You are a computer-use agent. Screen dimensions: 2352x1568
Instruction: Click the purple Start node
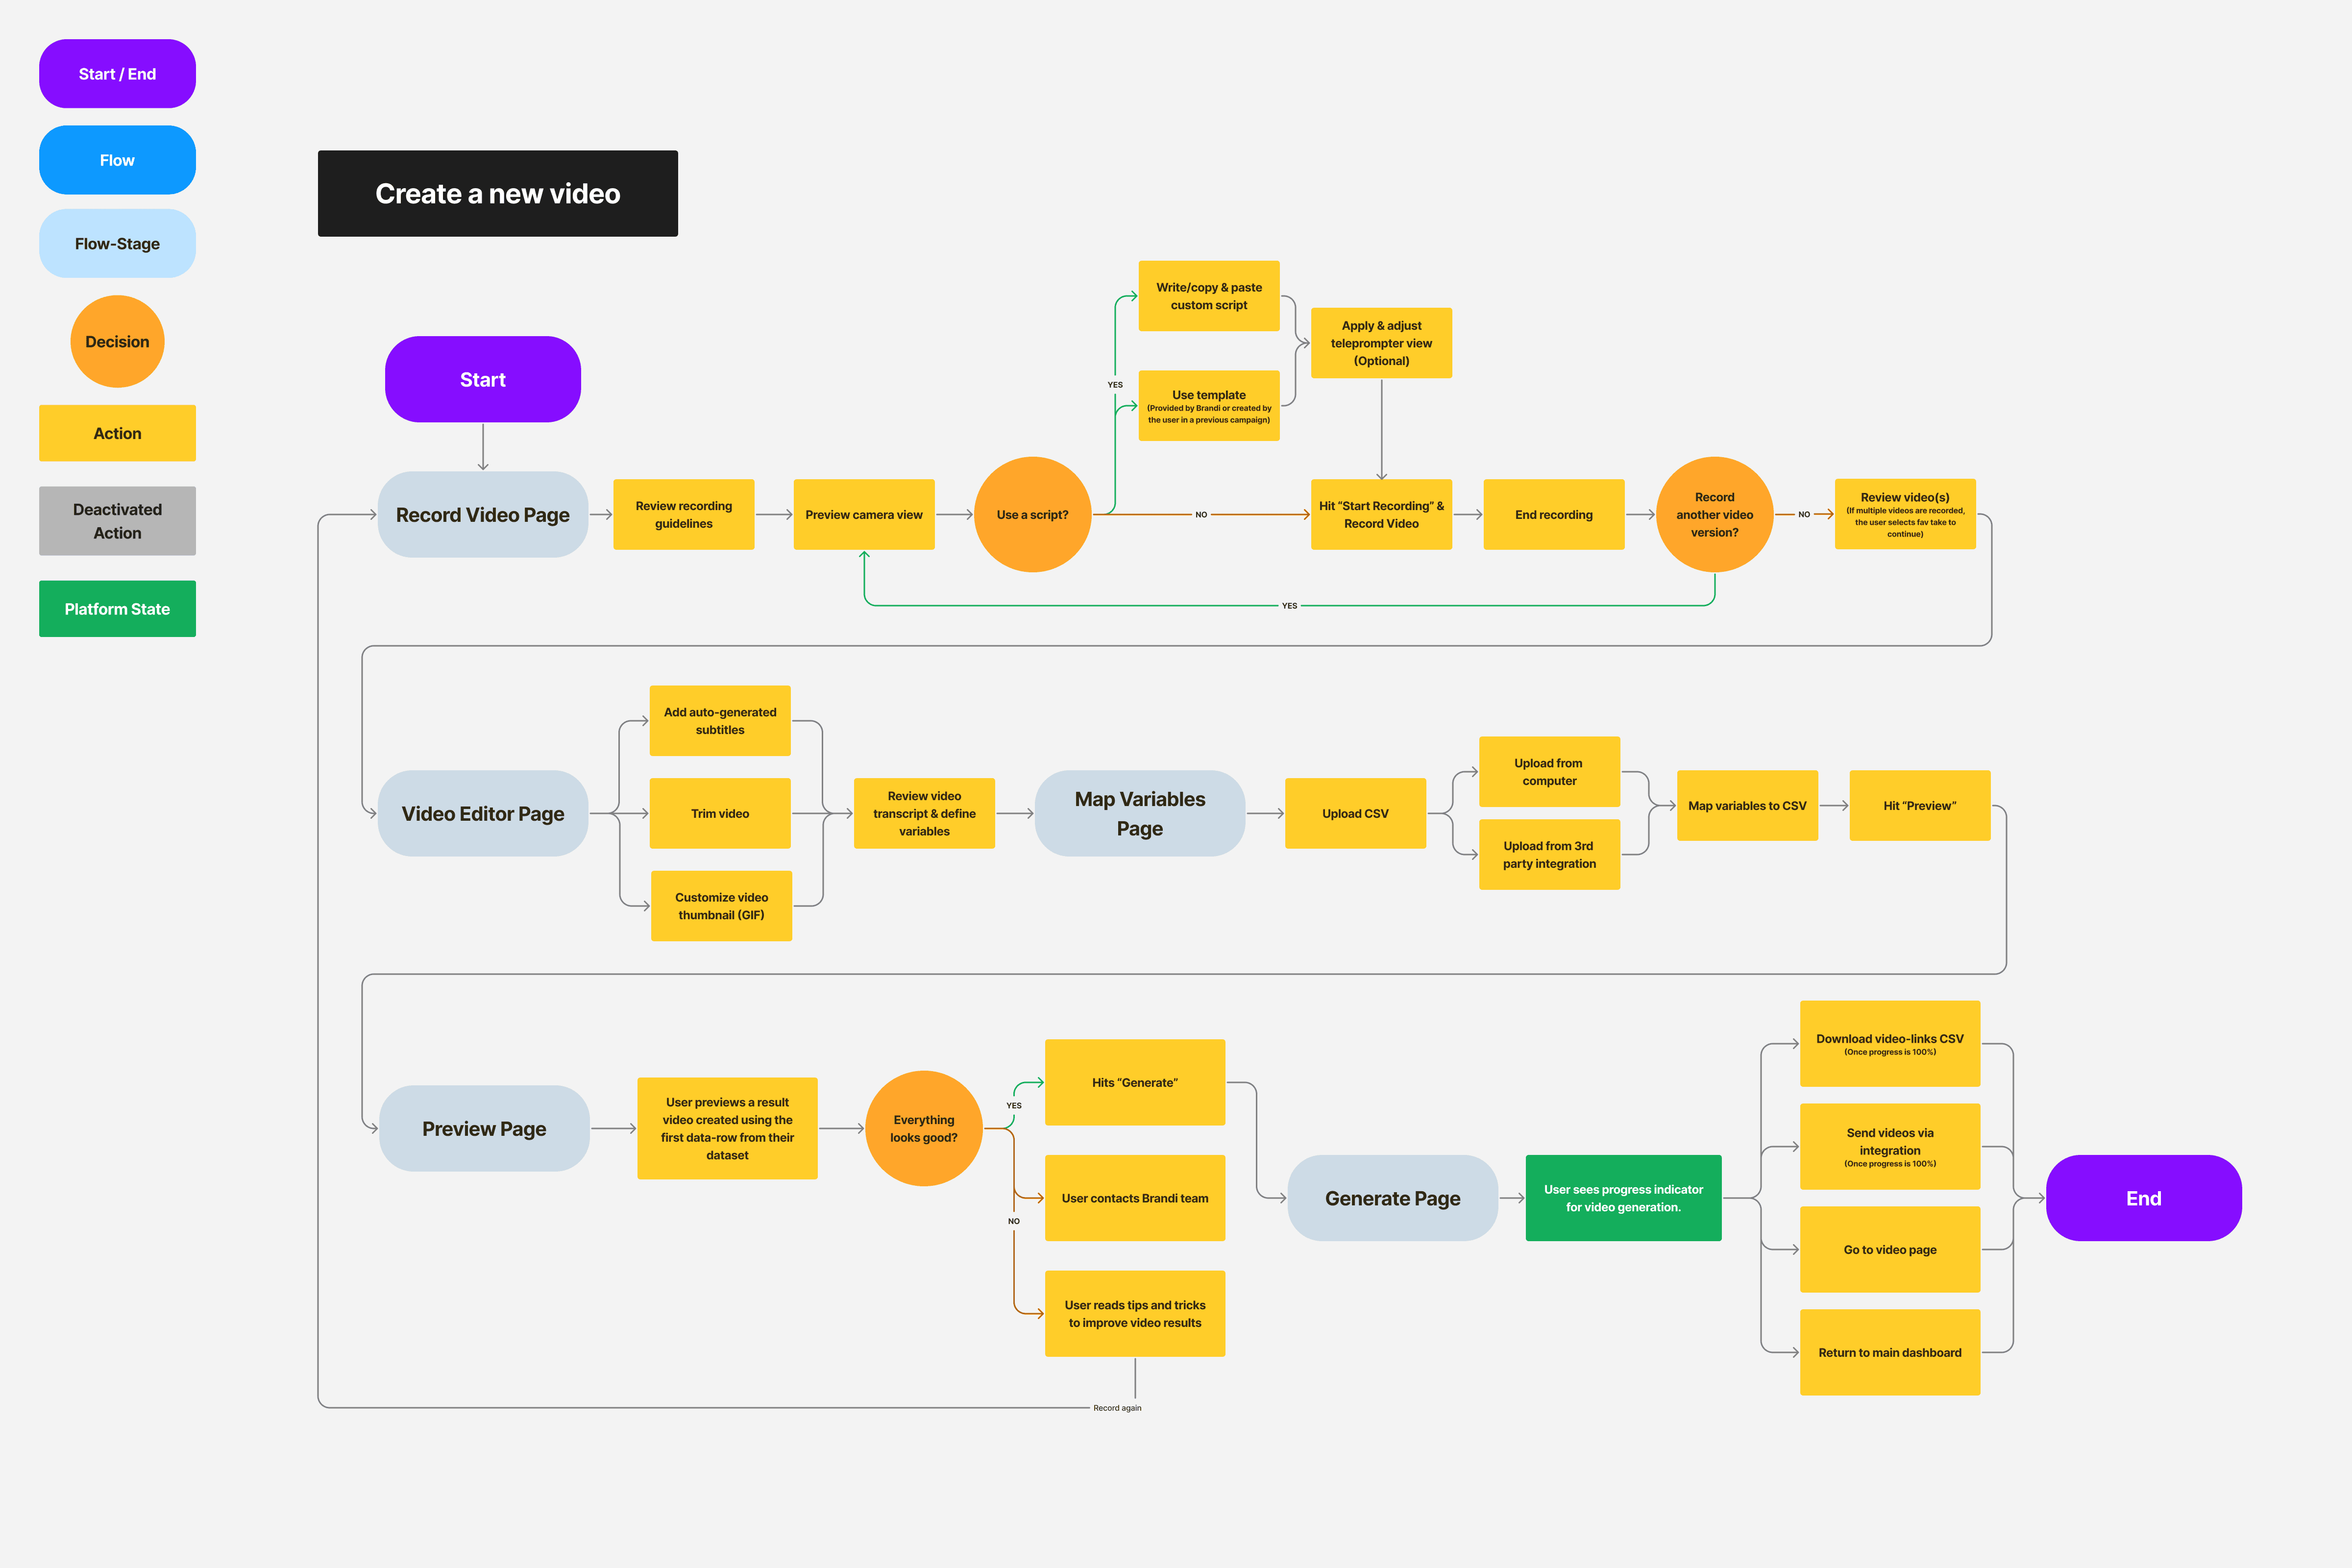click(483, 379)
